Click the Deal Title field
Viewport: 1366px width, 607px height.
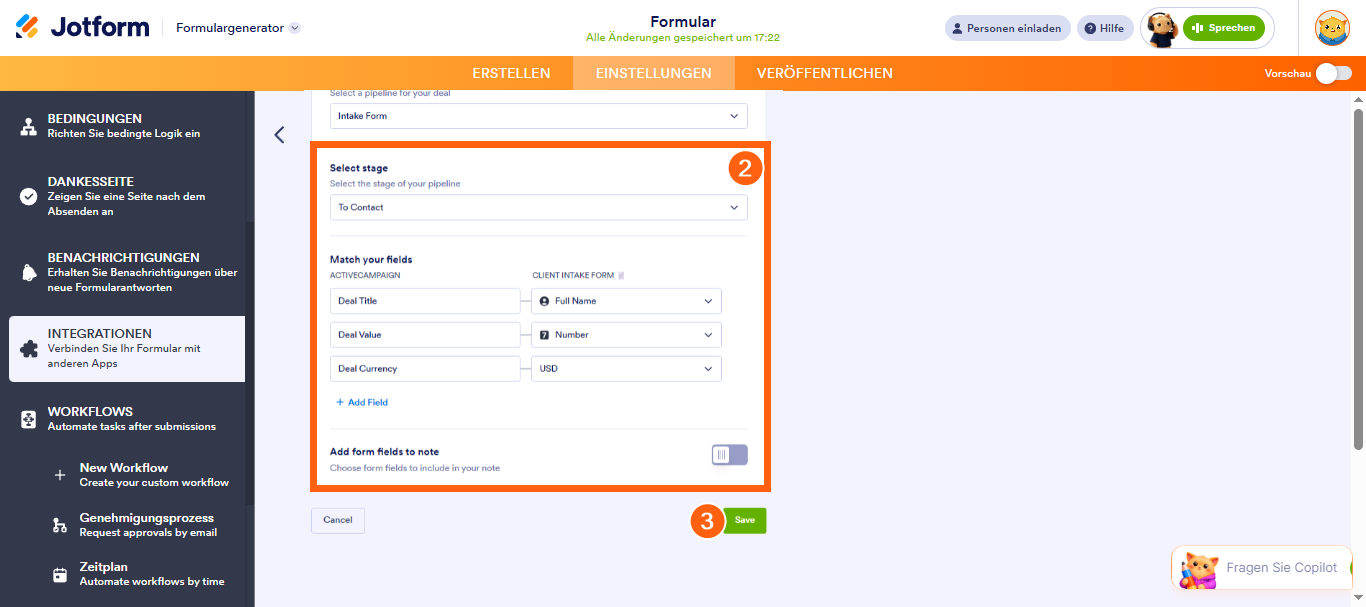(425, 301)
